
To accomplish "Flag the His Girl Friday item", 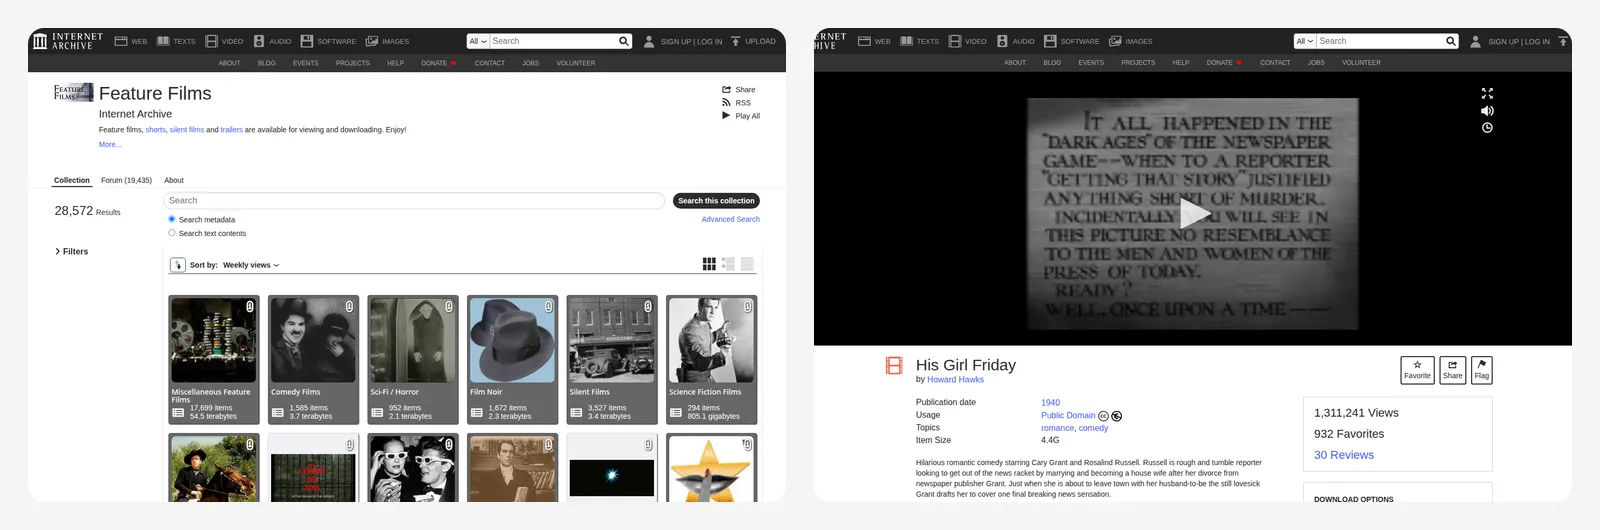I will 1481,370.
